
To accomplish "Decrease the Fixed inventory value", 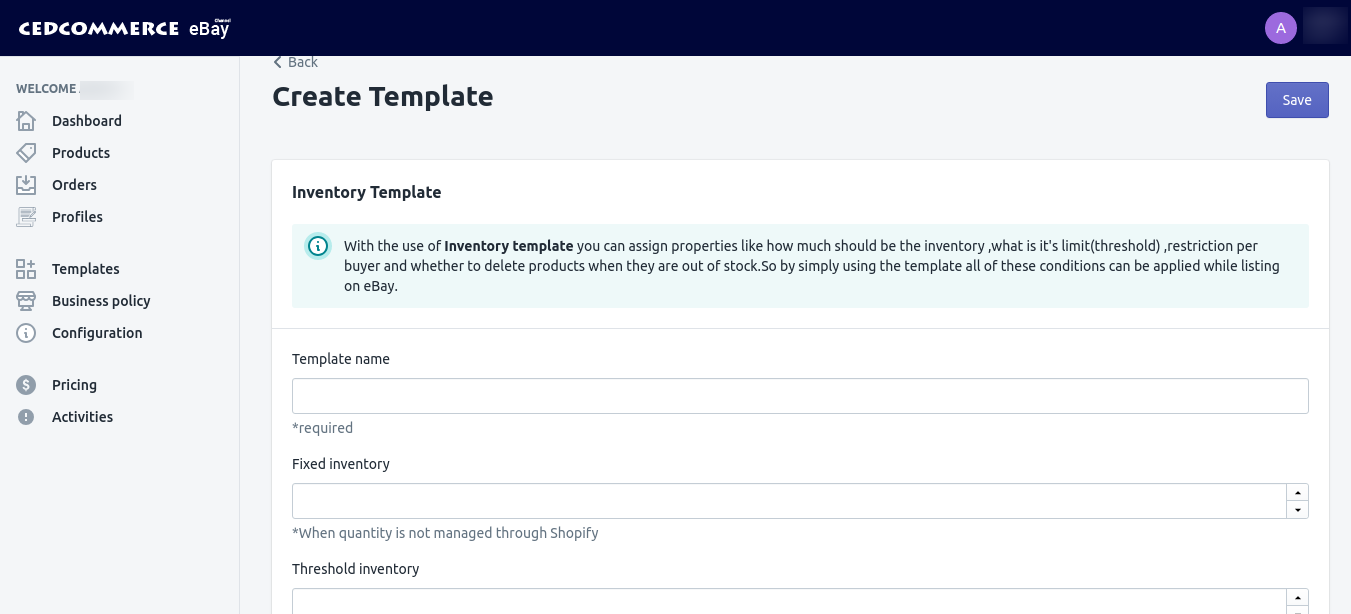I will [1297, 510].
